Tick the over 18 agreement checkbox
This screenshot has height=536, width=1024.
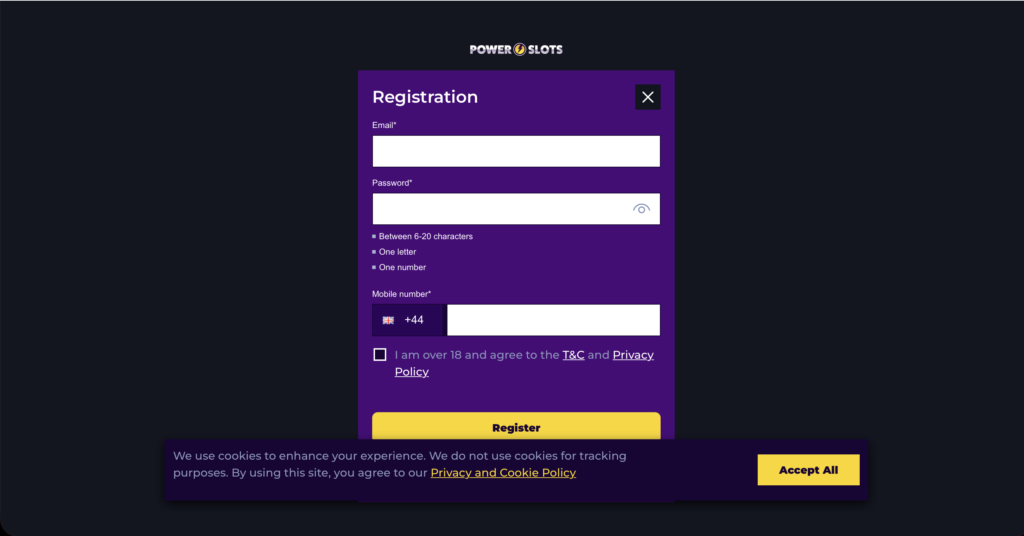click(380, 355)
